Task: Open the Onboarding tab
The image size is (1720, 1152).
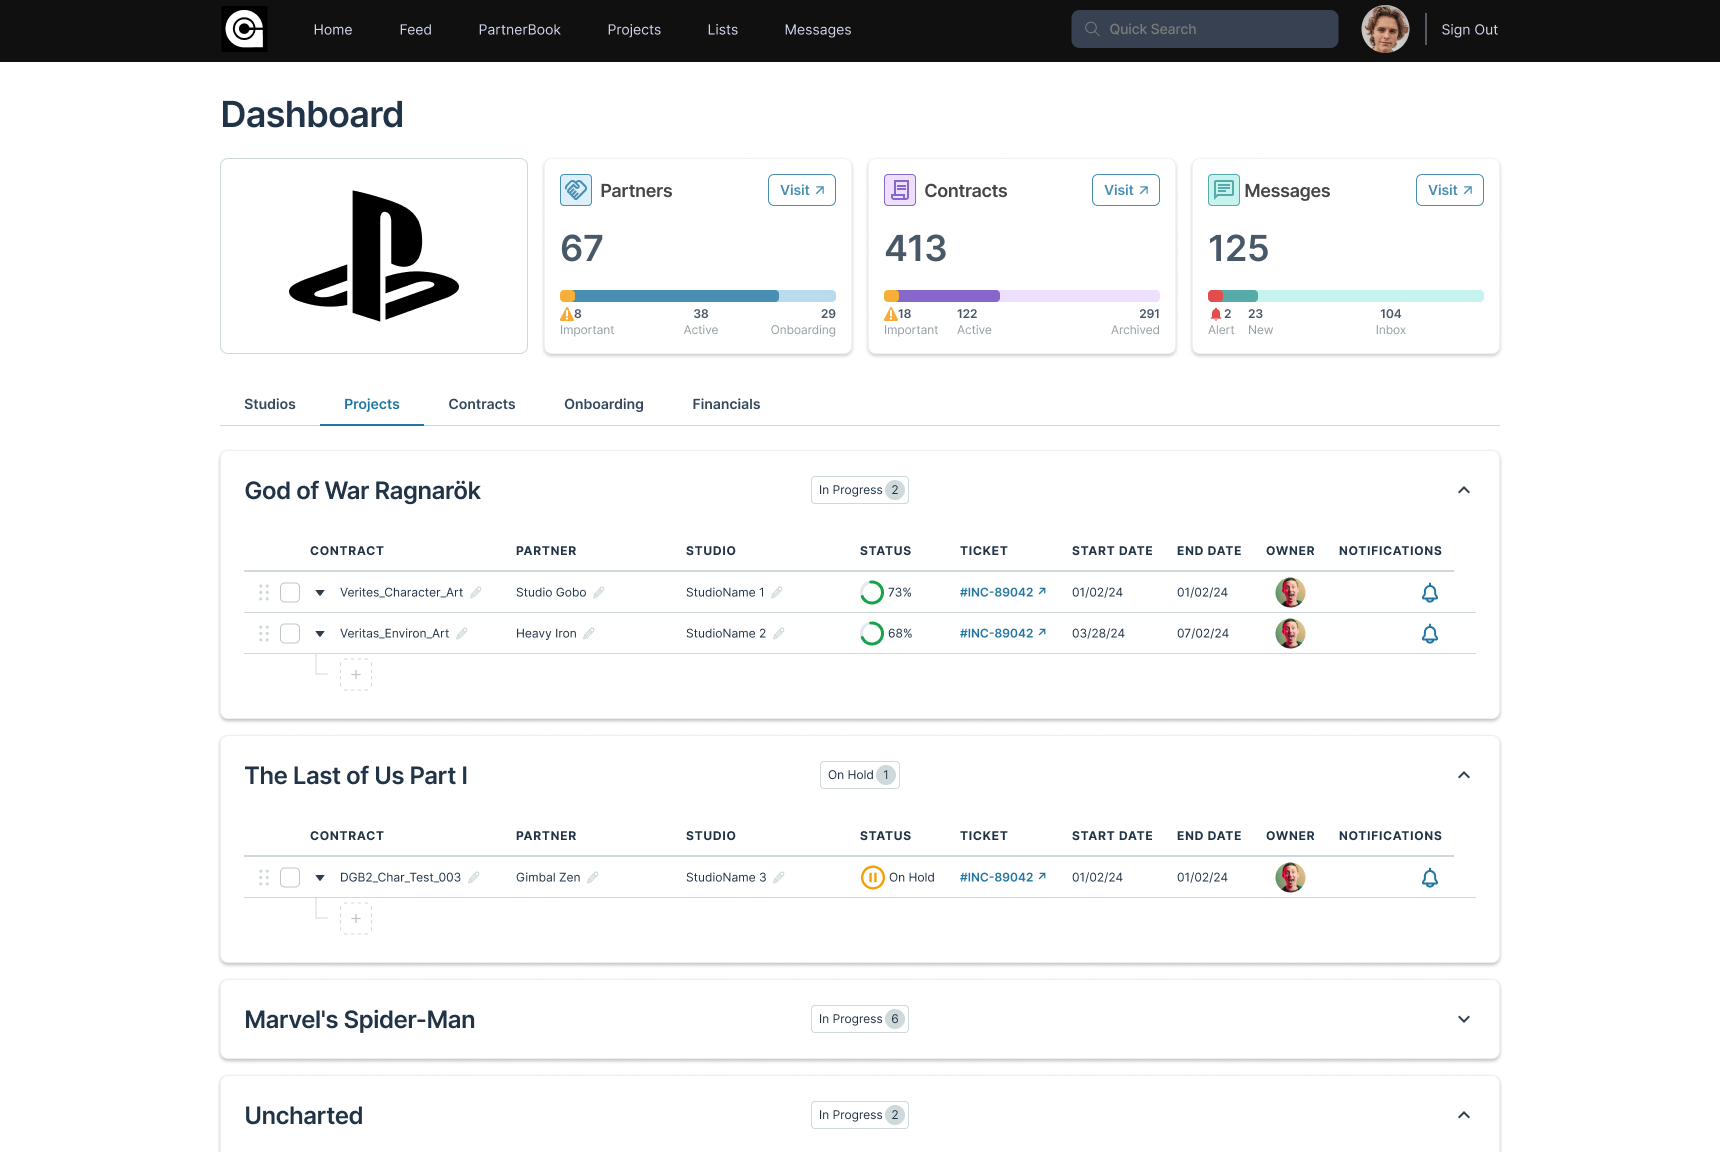Action: (x=604, y=404)
